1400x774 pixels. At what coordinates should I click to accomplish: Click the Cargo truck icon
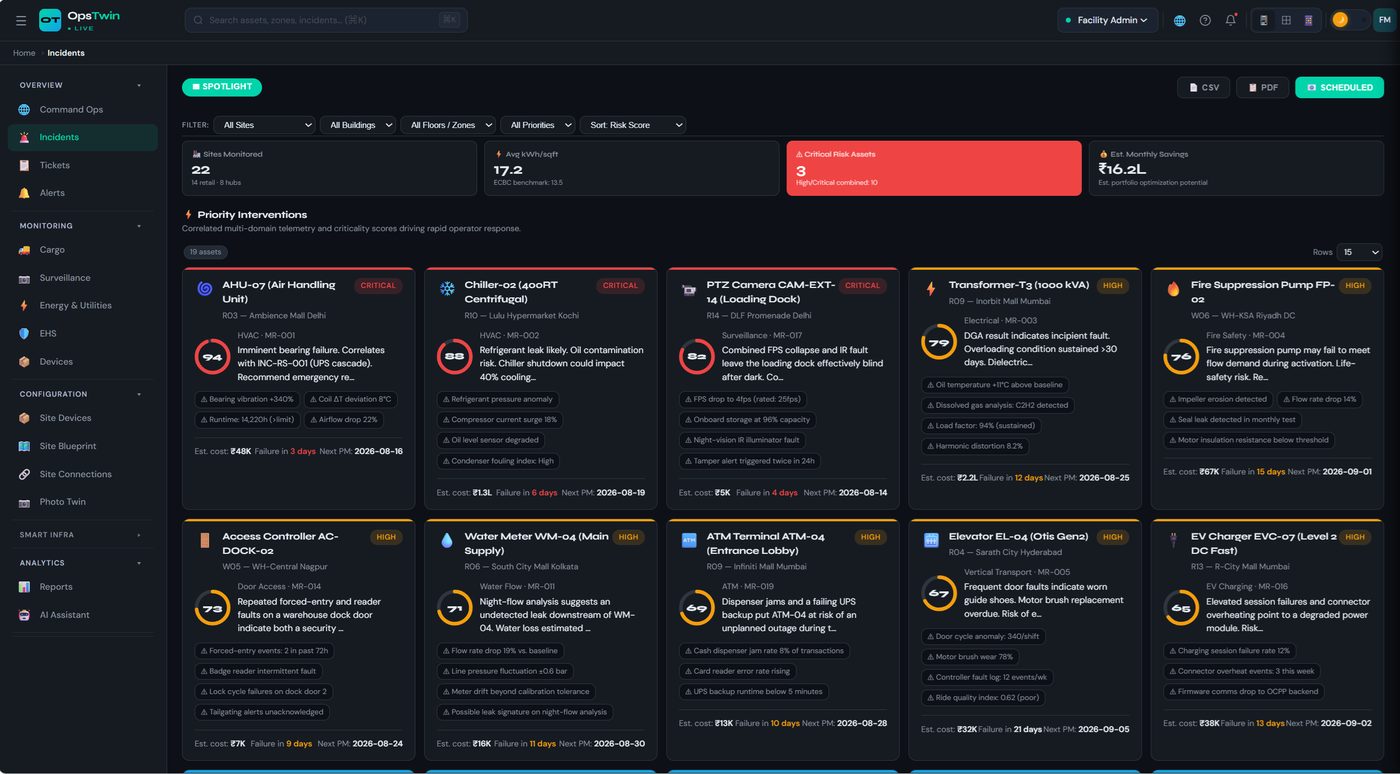(x=24, y=250)
